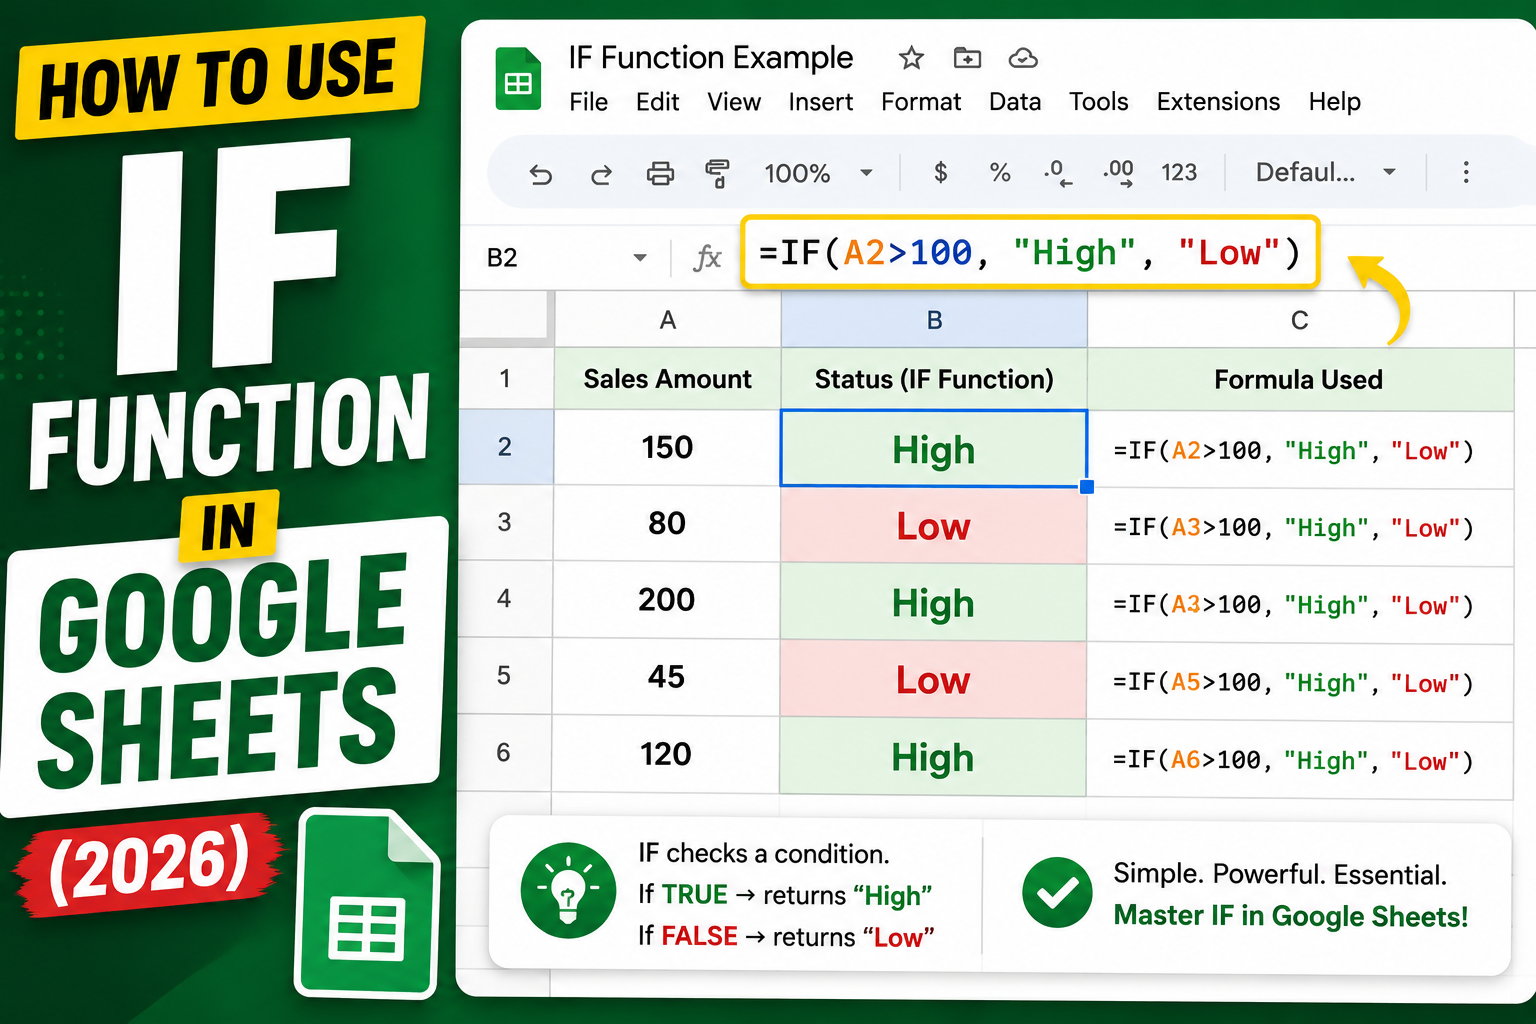
Task: Click the print icon
Action: click(660, 174)
